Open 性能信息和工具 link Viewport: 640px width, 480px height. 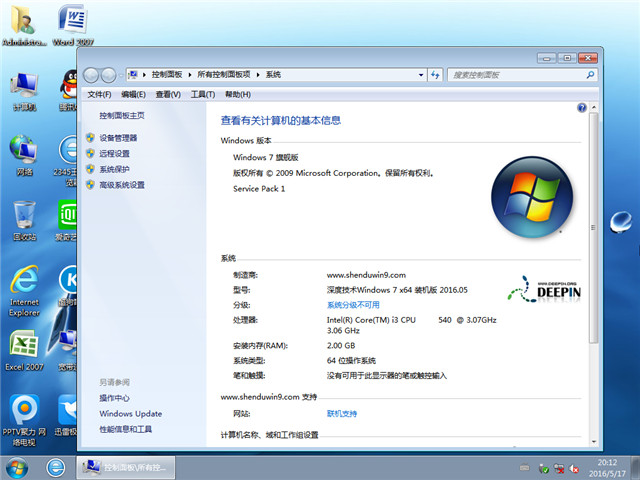[x=125, y=429]
